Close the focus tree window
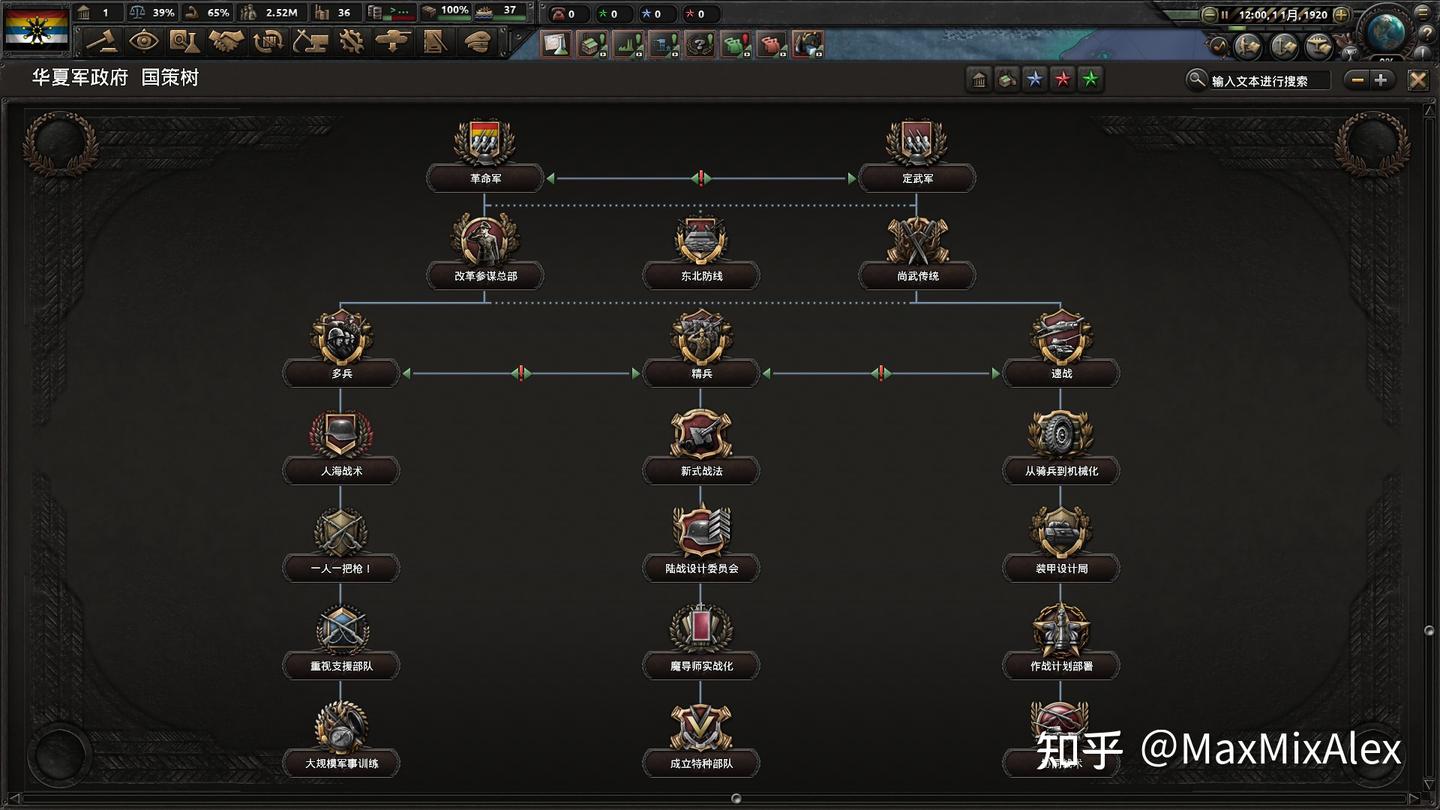Viewport: 1440px width, 810px height. [1418, 80]
